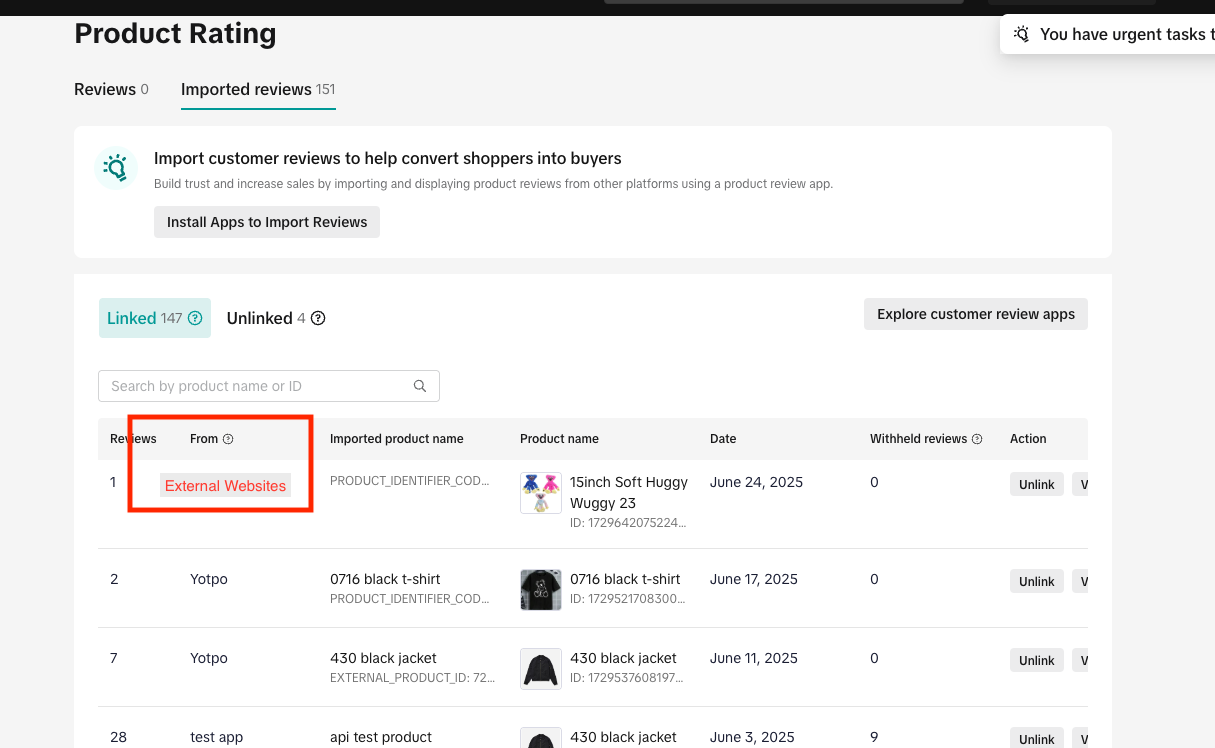Click the External Websites source label
The image size is (1215, 748).
pos(225,486)
